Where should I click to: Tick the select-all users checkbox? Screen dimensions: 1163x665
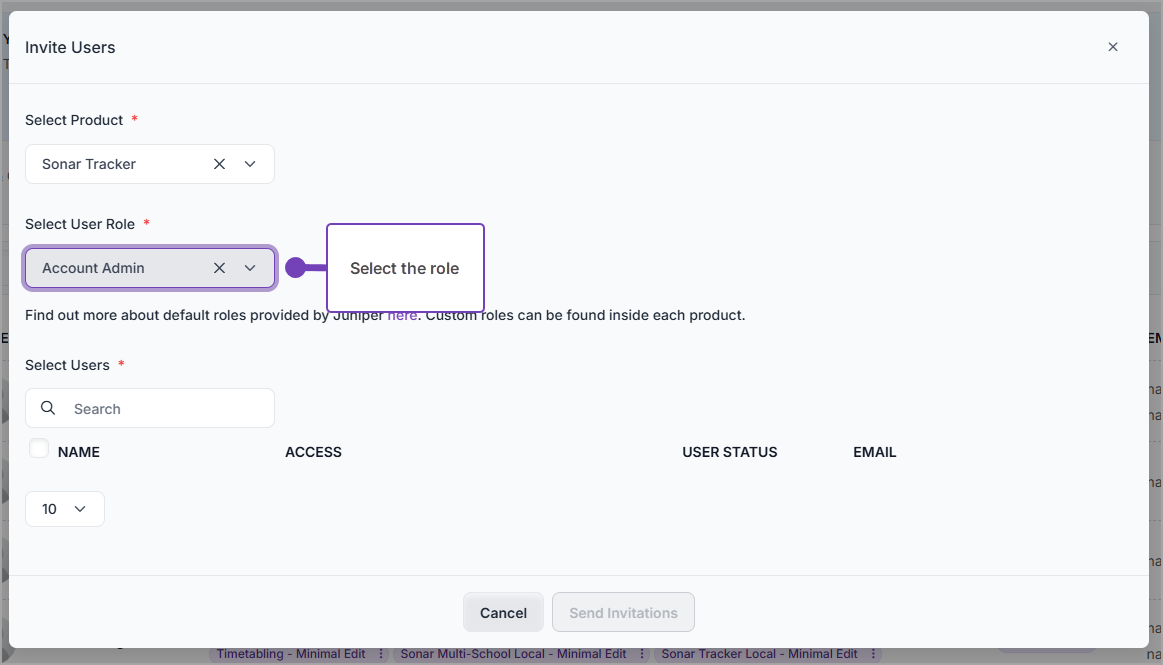[x=39, y=448]
